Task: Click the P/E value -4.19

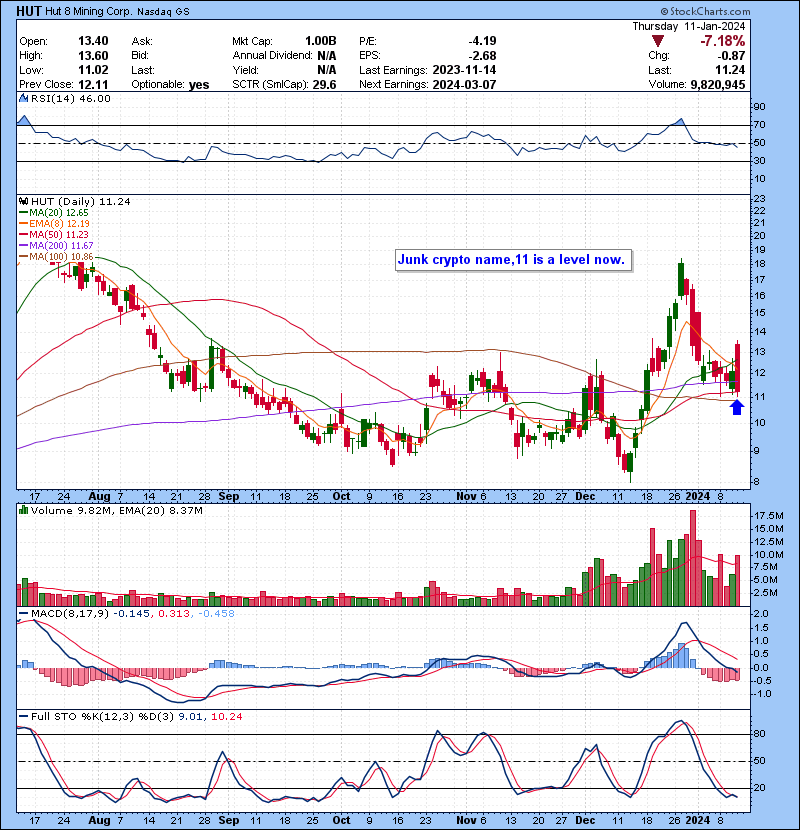Action: coord(482,41)
